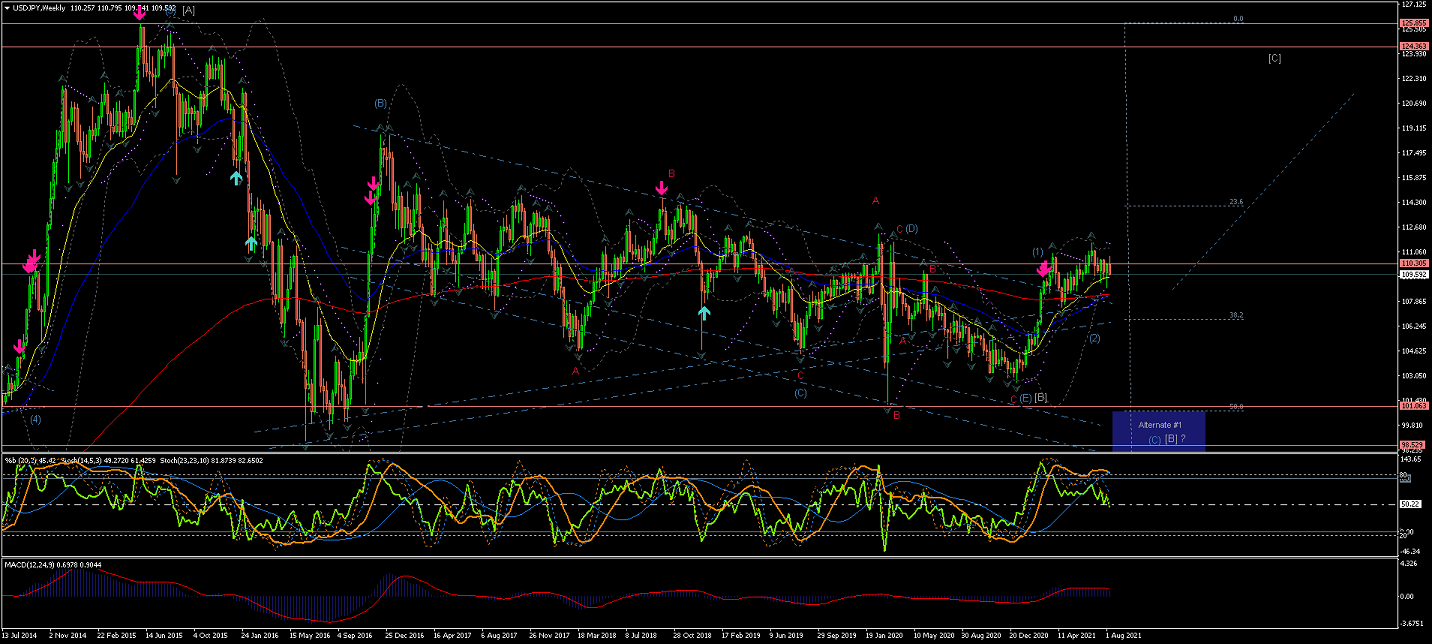Click the pink arrow cluster above the (4) label
Viewport: 1432px width, 644px height.
point(32,262)
